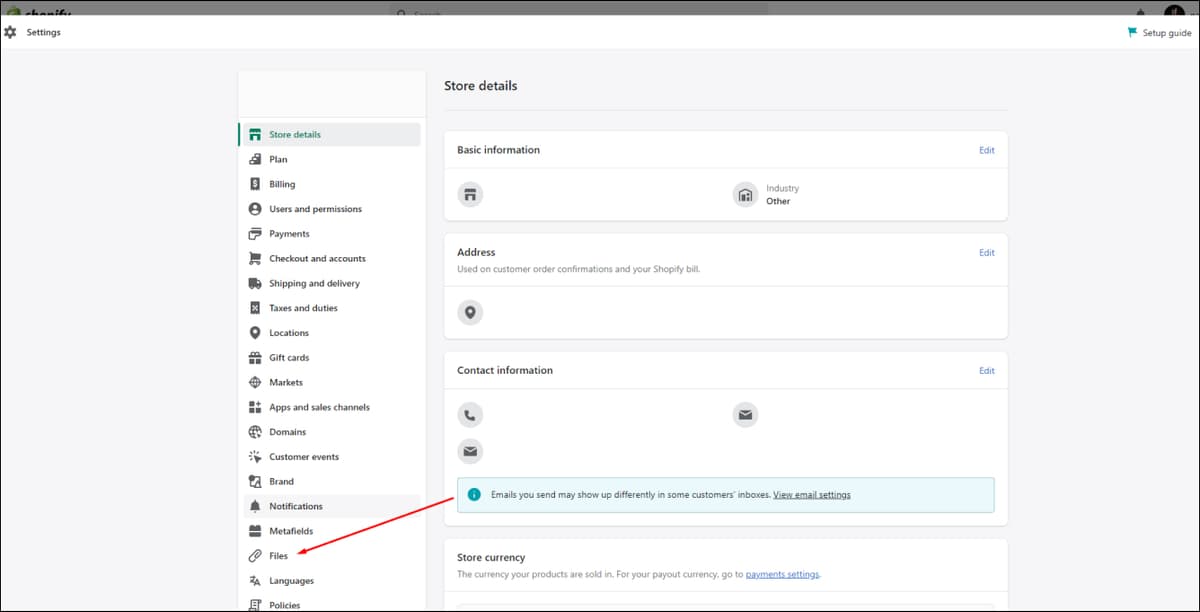Click the Files paperclip icon
This screenshot has height=612, width=1200.
[x=255, y=556]
